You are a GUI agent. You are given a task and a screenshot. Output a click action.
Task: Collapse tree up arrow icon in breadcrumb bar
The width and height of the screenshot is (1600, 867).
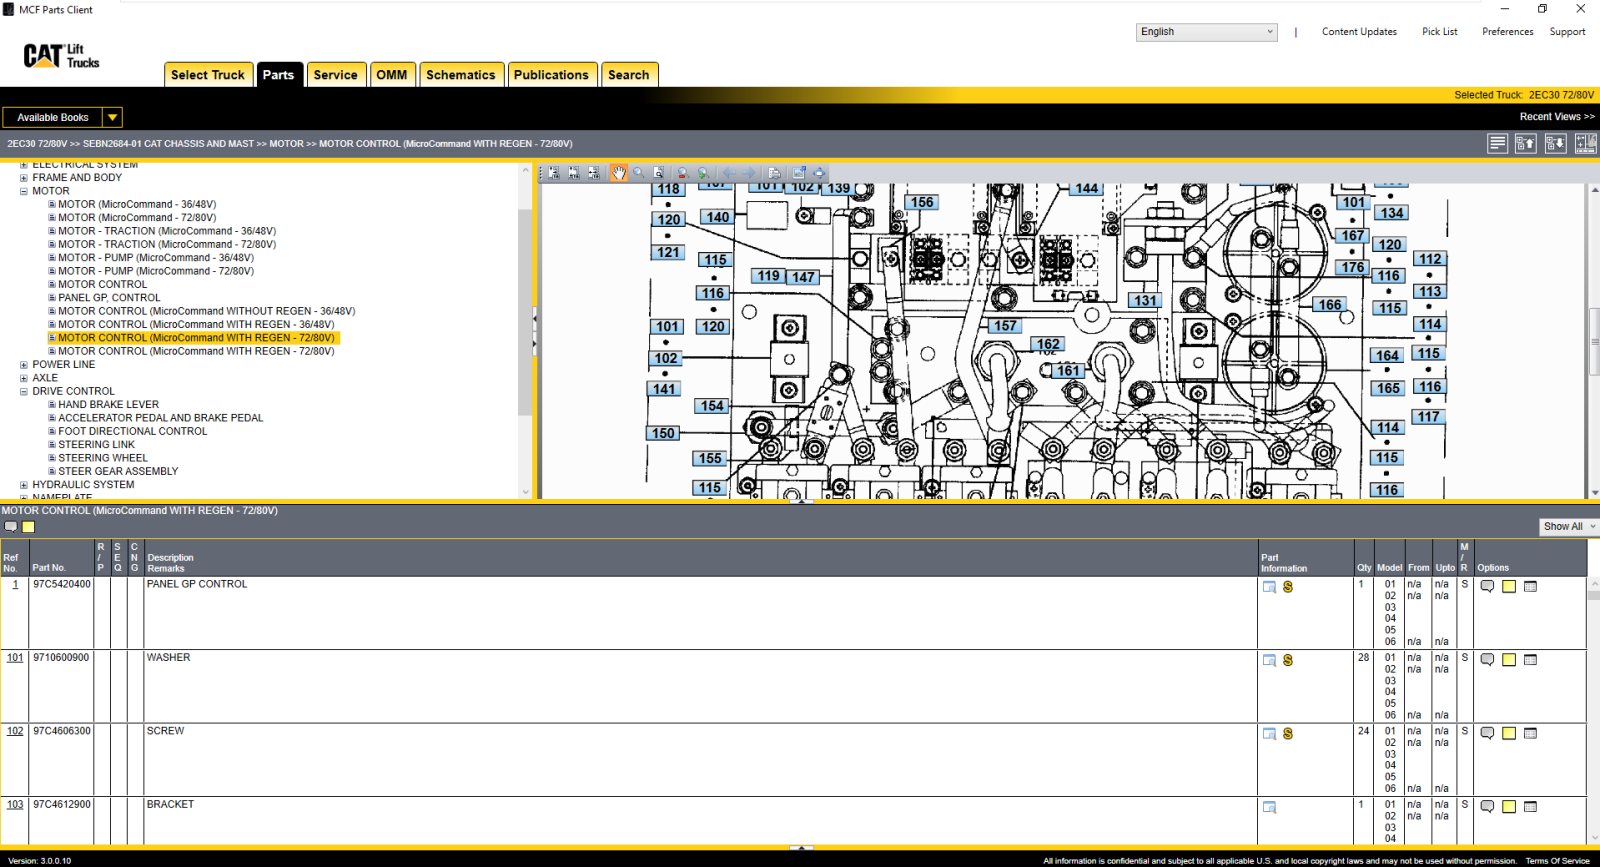pyautogui.click(x=1526, y=144)
